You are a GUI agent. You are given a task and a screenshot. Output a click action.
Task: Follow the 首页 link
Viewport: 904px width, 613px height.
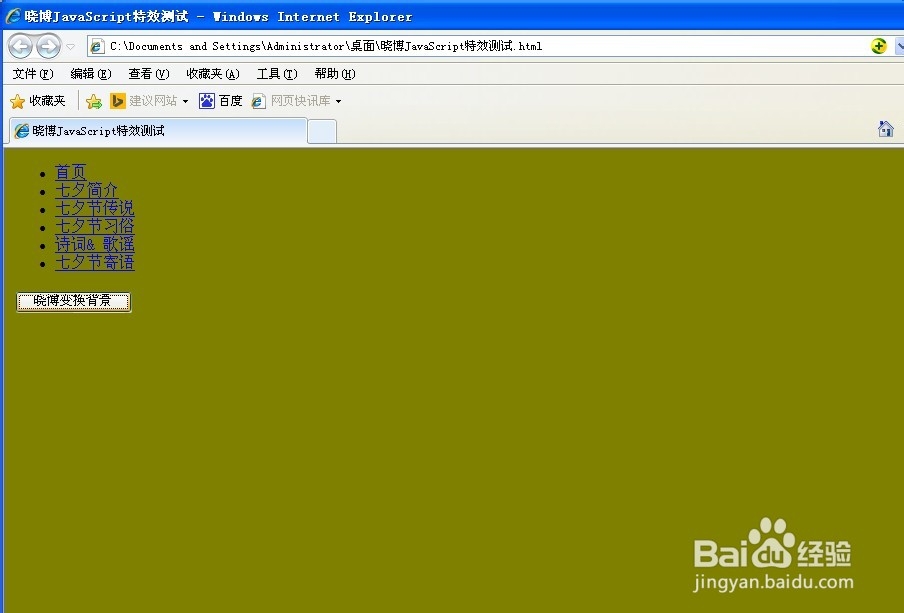click(69, 171)
